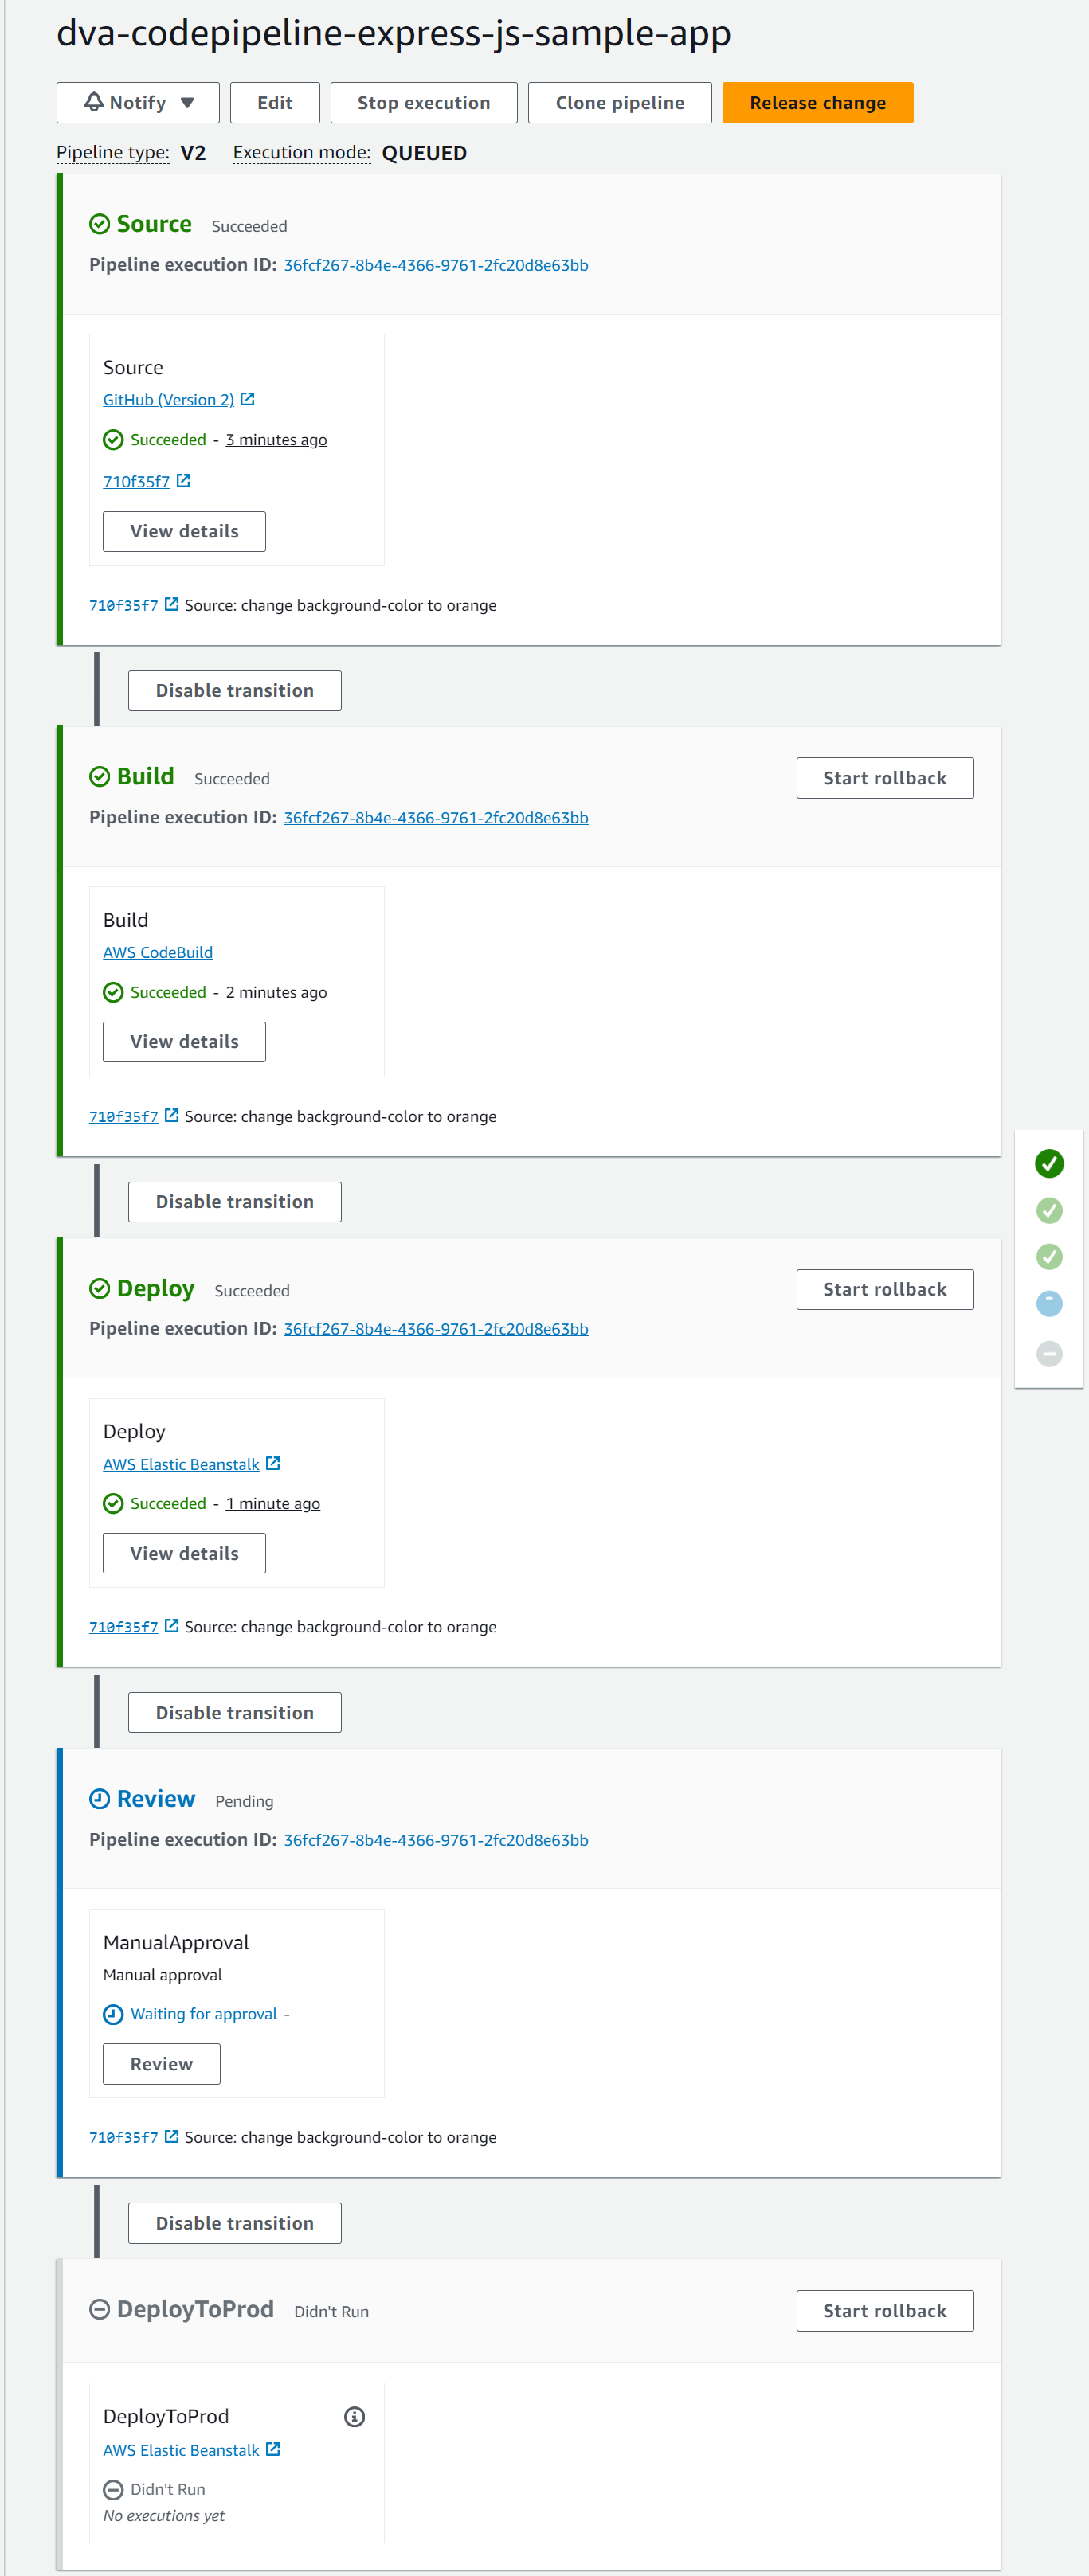
Task: Click the external link icon beside Source card commit 710f35f7
Action: click(x=184, y=481)
